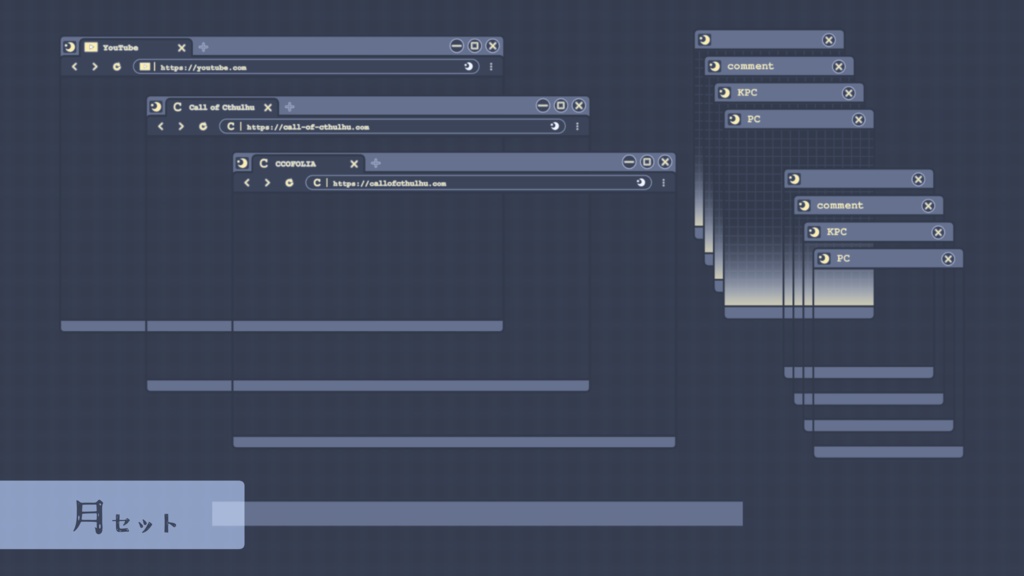
Task: Go back in the Call of Cthulhu window
Action: (161, 126)
